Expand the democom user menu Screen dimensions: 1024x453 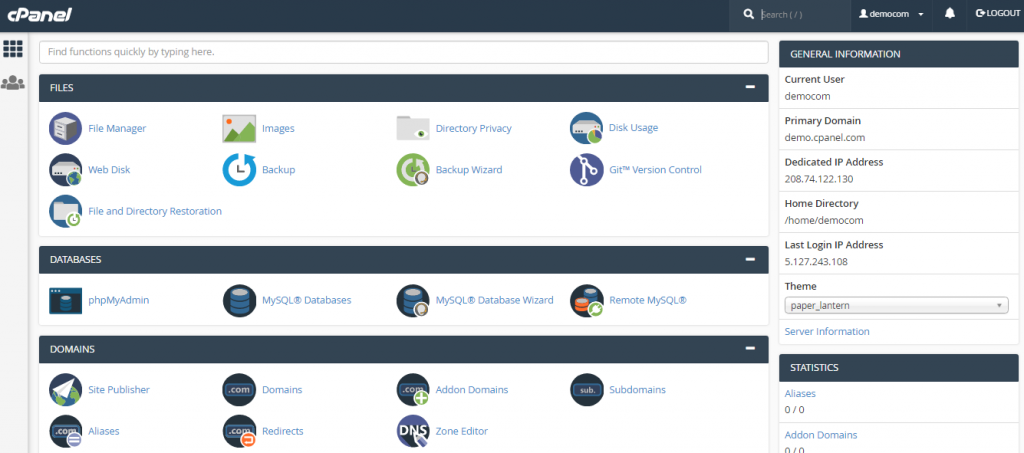coord(889,14)
